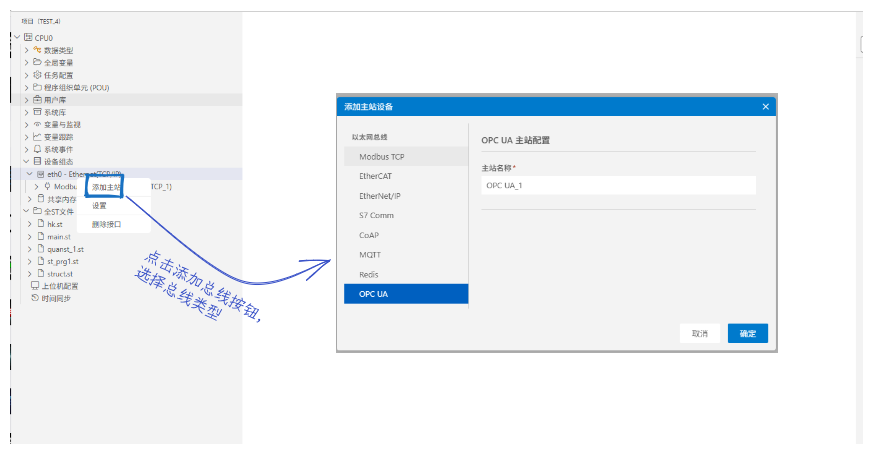Viewport: 873px width, 454px height.
Task: Click the quanst_1.st file icon
Action: pyautogui.click(x=41, y=248)
